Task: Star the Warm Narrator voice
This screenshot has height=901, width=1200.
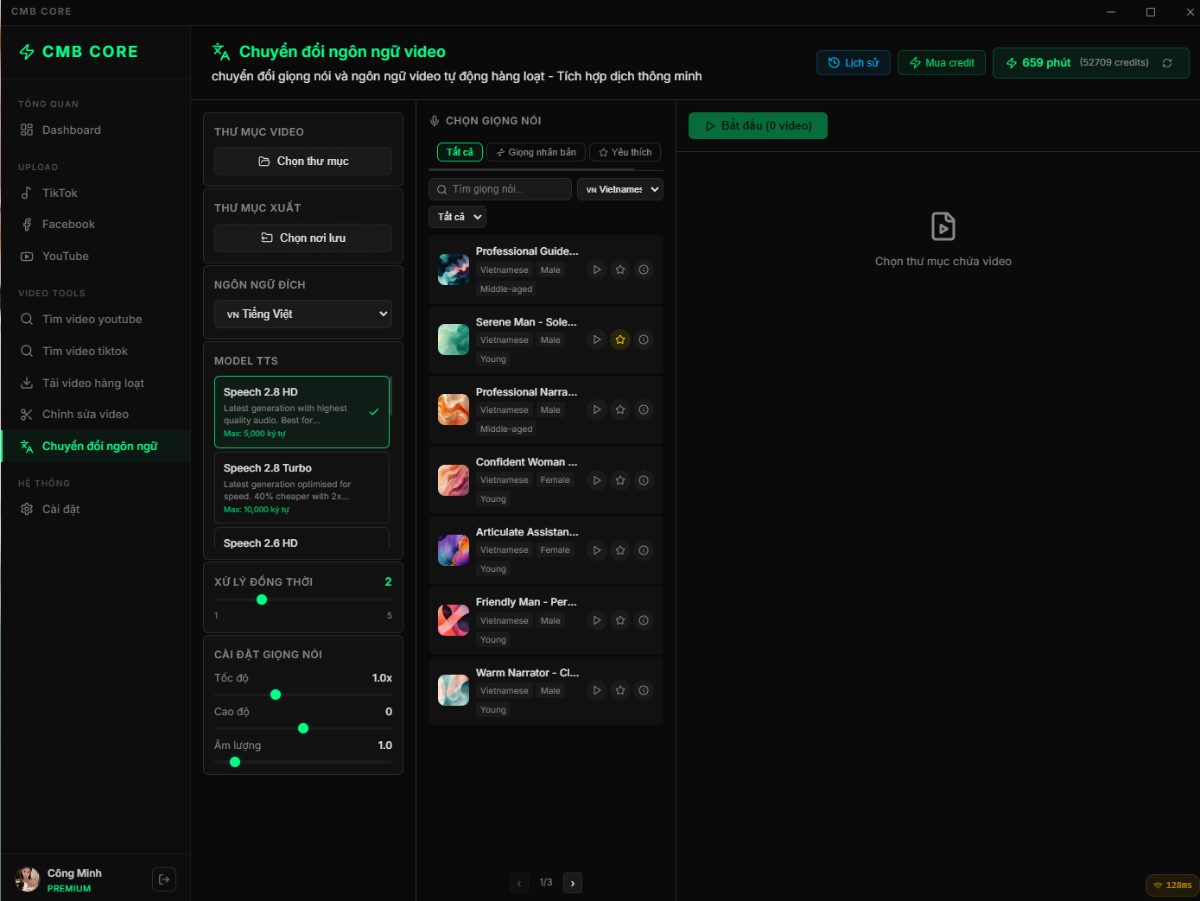Action: coord(620,690)
